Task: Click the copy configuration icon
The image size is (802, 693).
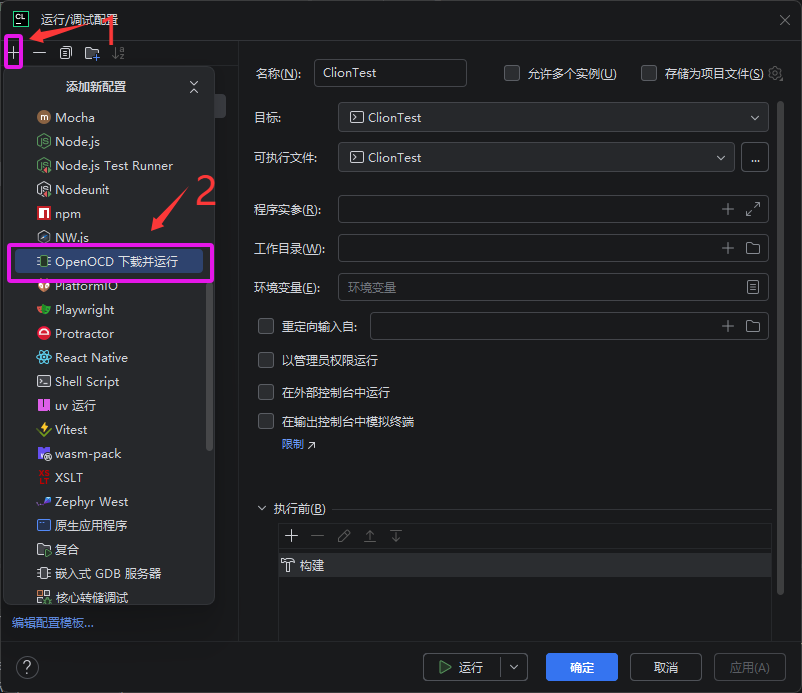Action: coord(66,52)
